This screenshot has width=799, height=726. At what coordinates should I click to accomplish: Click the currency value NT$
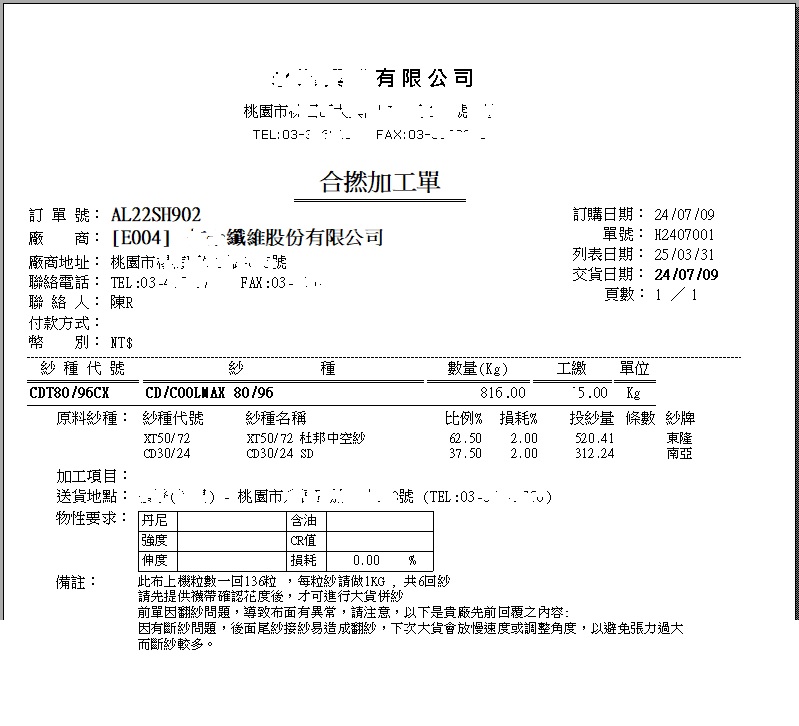click(122, 343)
